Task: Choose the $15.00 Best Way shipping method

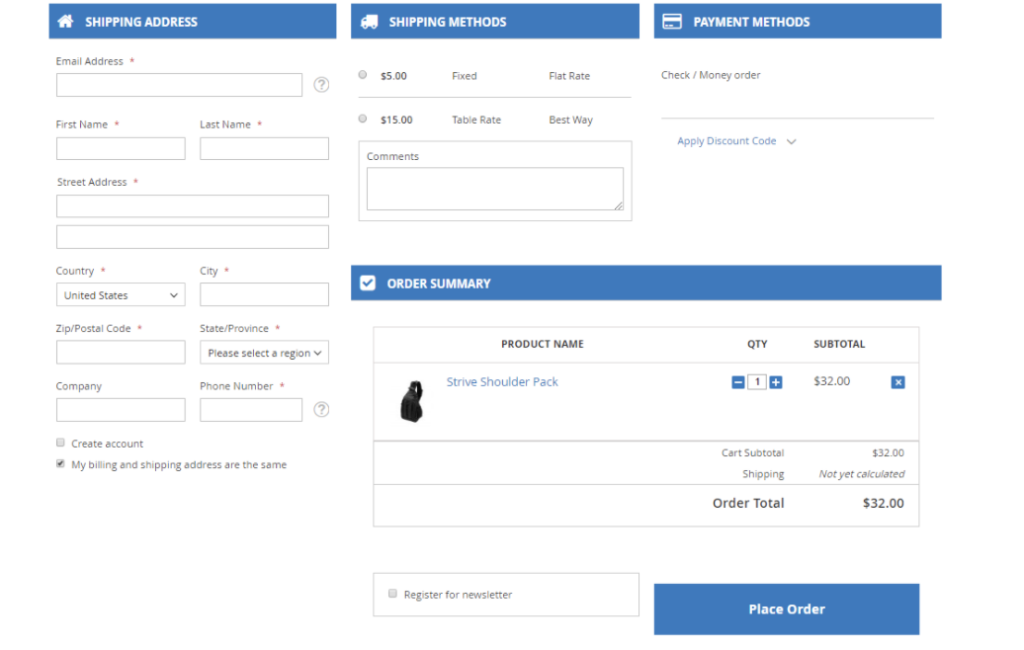Action: pos(362,118)
